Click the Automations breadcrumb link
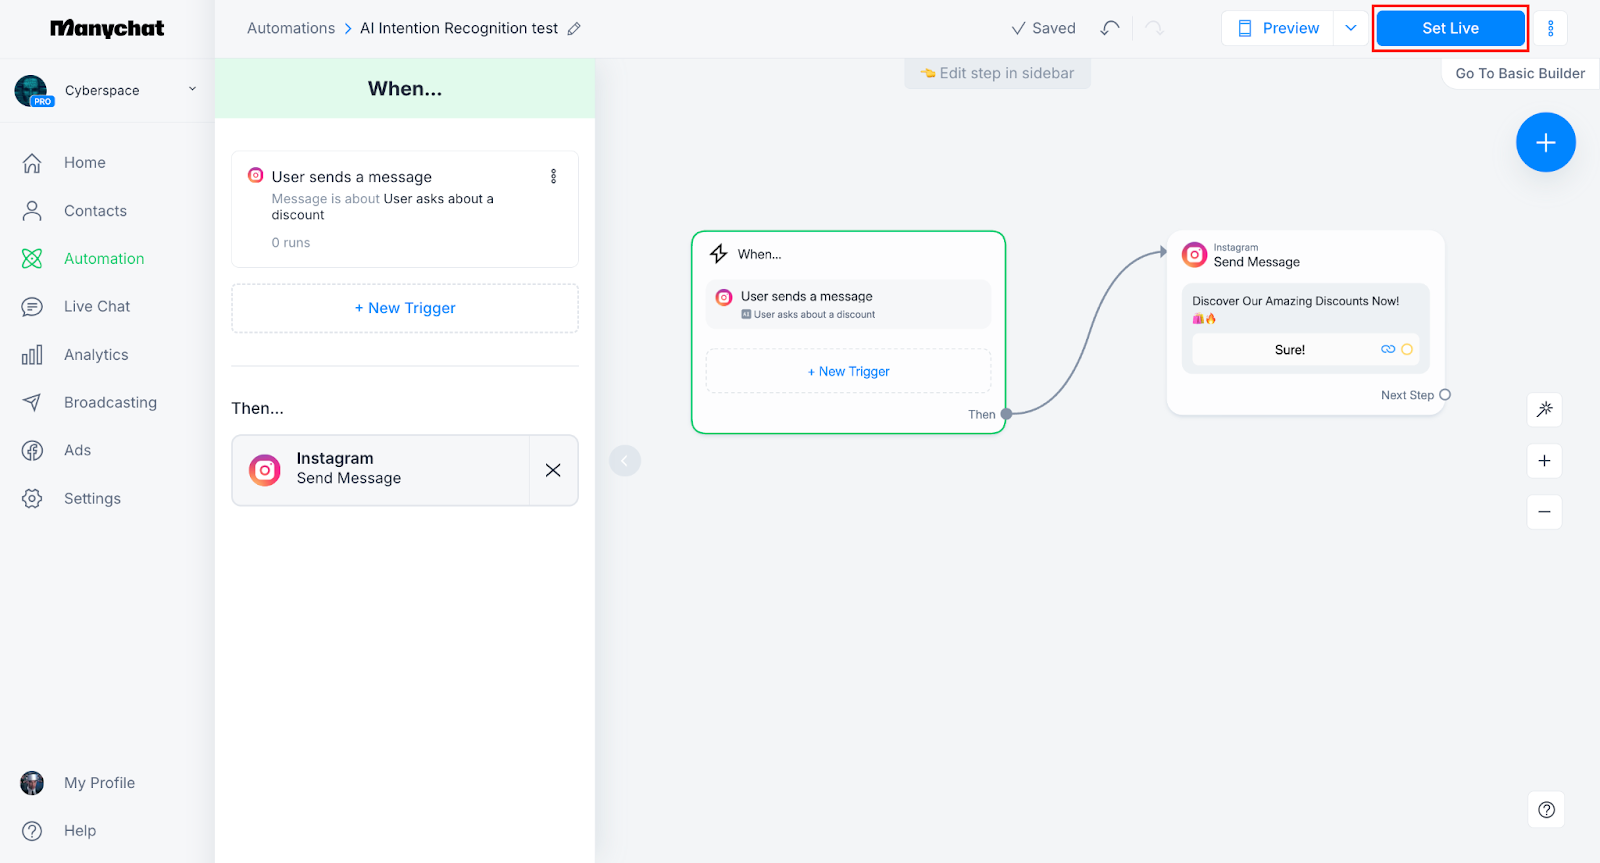This screenshot has height=863, width=1600. [291, 29]
